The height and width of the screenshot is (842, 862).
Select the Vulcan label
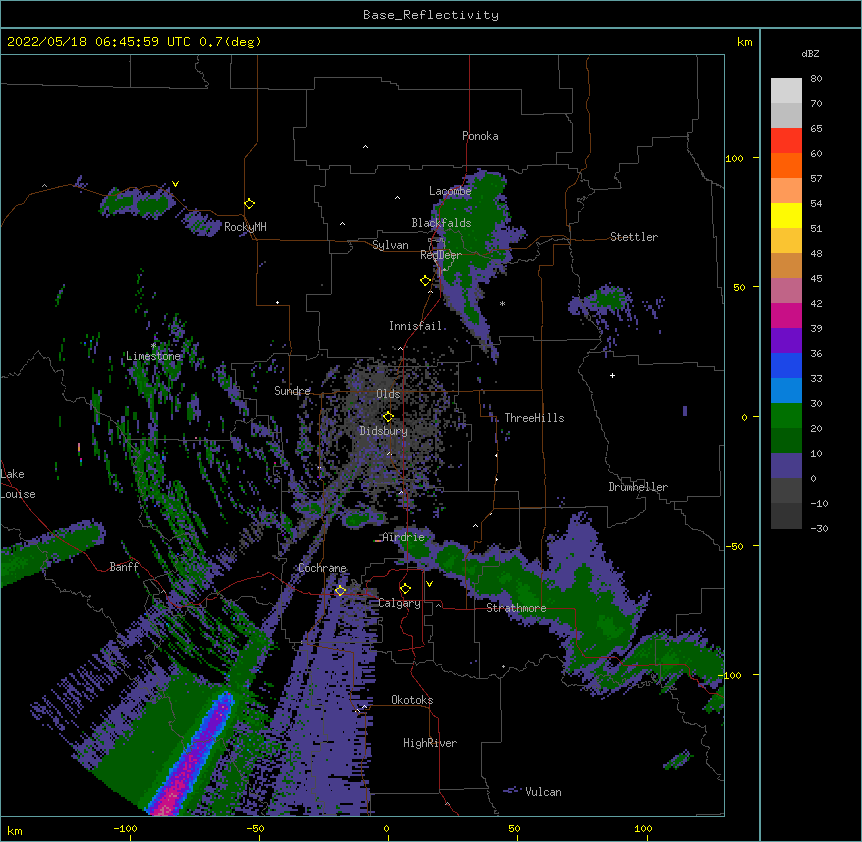point(543,792)
